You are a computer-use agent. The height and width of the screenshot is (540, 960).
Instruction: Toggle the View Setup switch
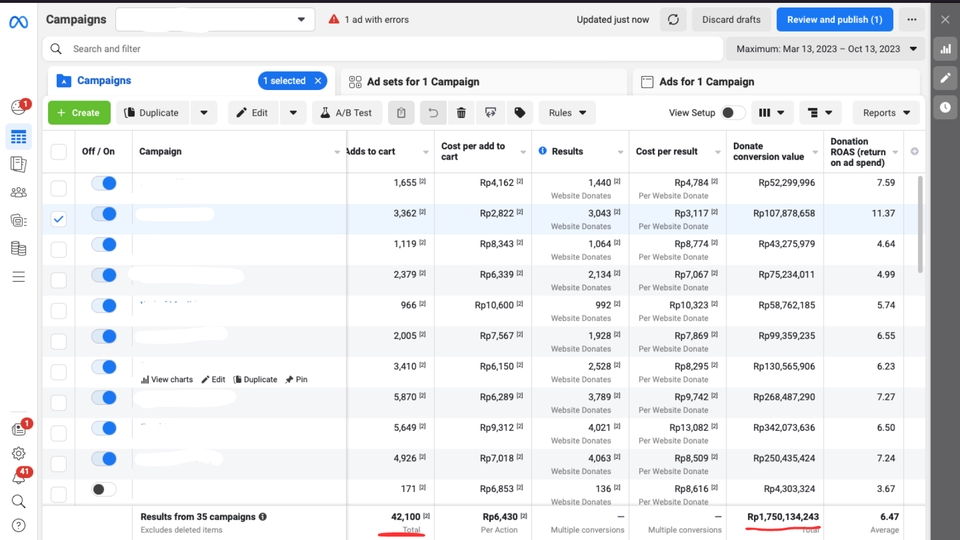pos(732,113)
